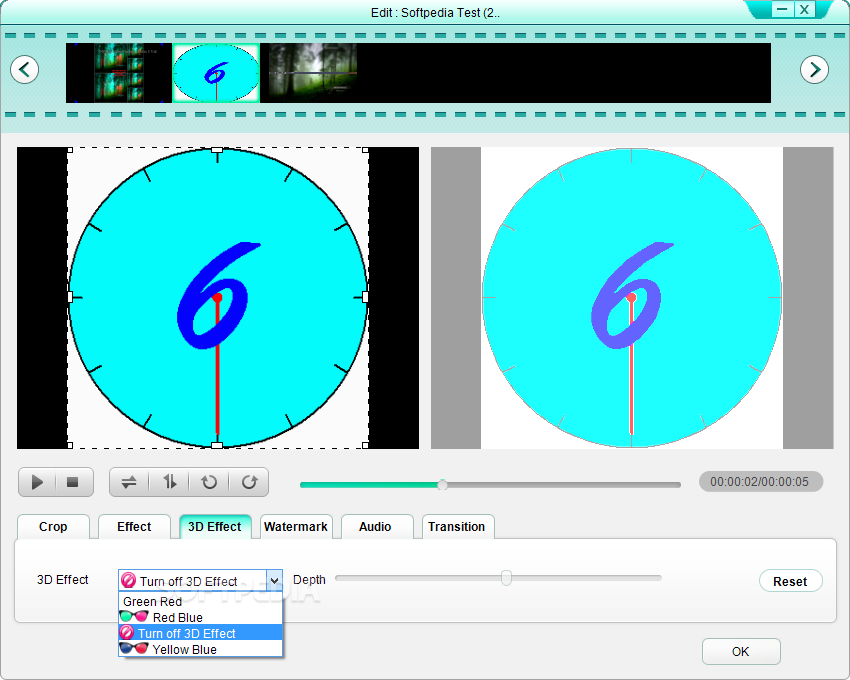
Task: Open the Transition tab
Action: [x=456, y=527]
